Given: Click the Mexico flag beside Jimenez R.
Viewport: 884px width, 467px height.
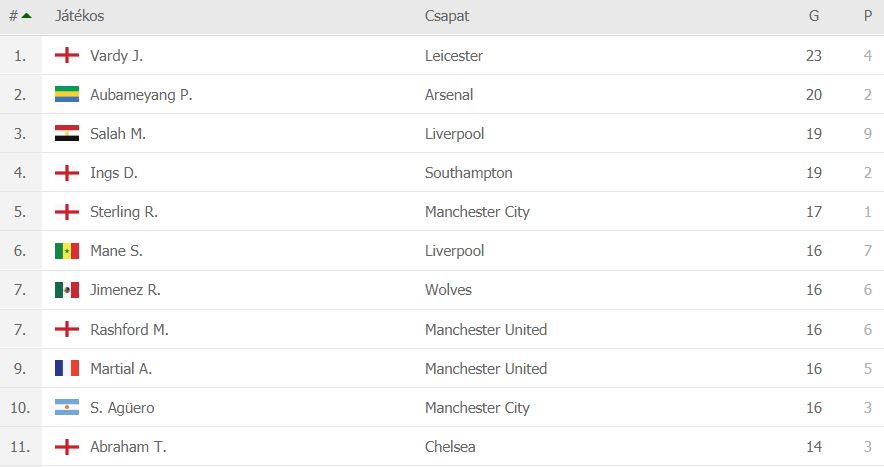Looking at the screenshot, I should point(67,290).
